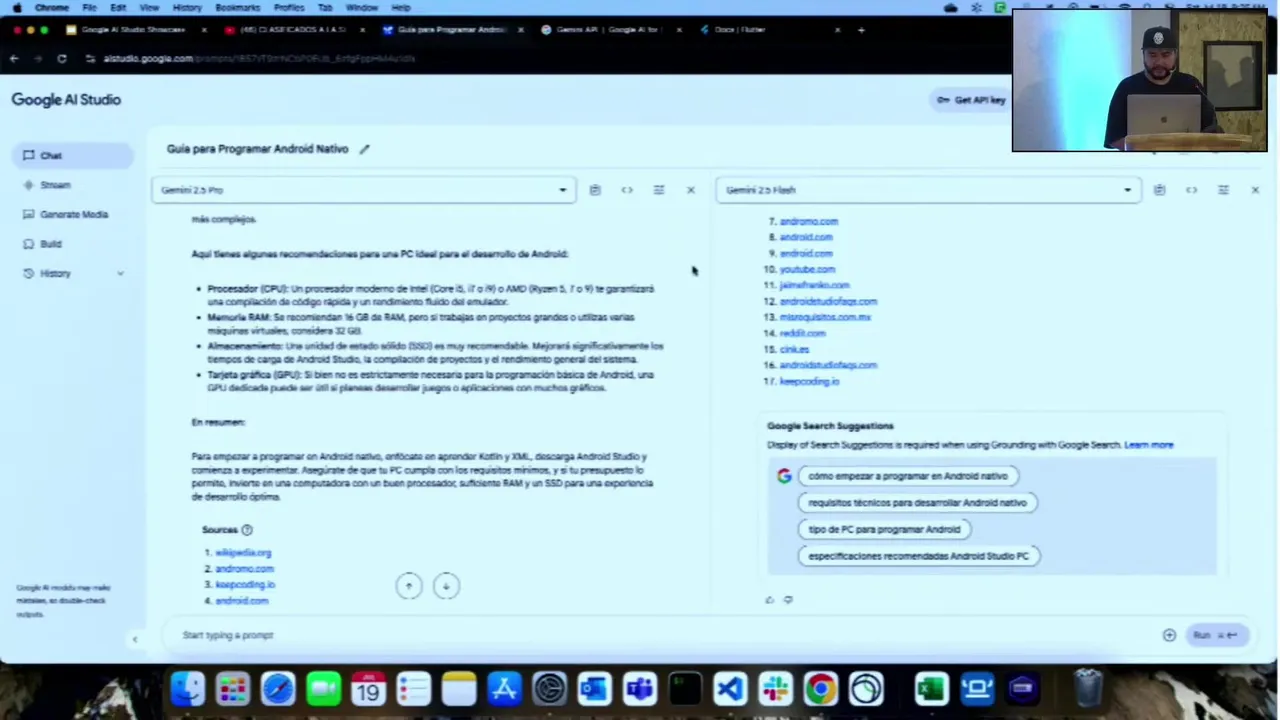Give thumbs down to Flash response
Screen dimensions: 1280x720
788,600
